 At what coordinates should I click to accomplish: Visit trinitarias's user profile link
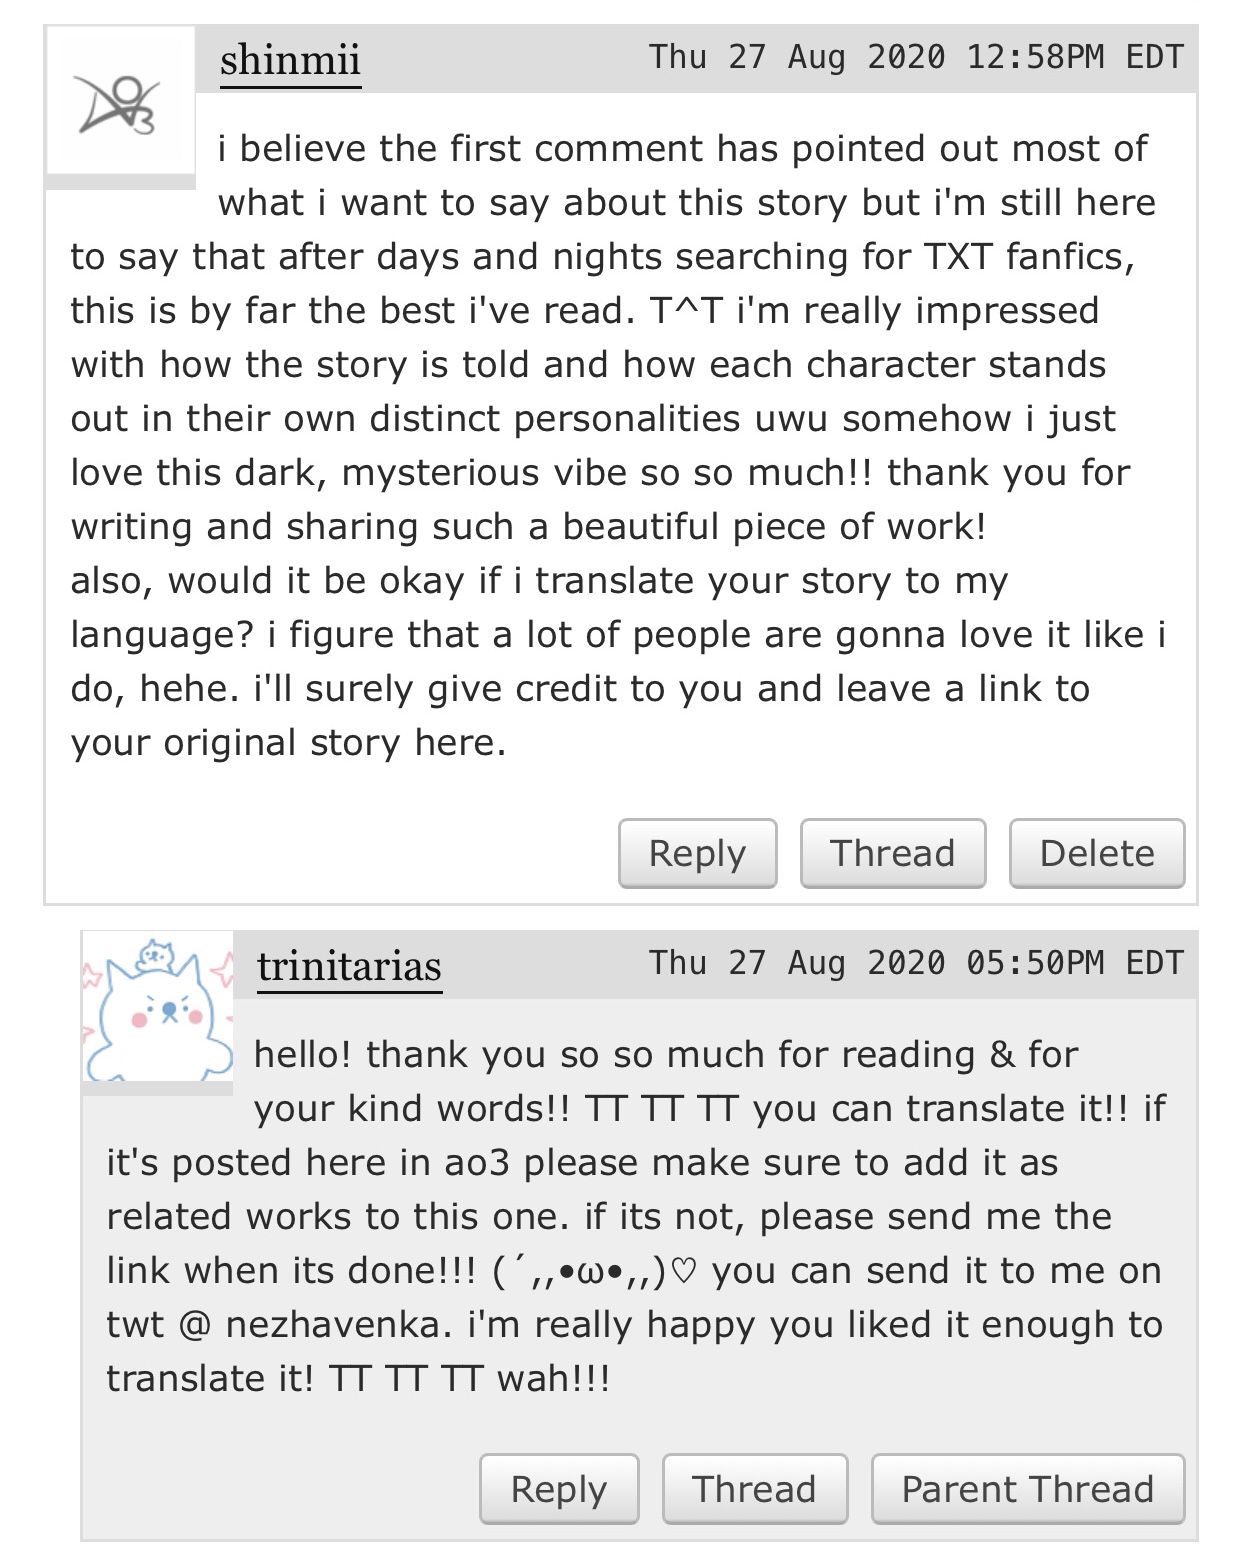tap(349, 966)
